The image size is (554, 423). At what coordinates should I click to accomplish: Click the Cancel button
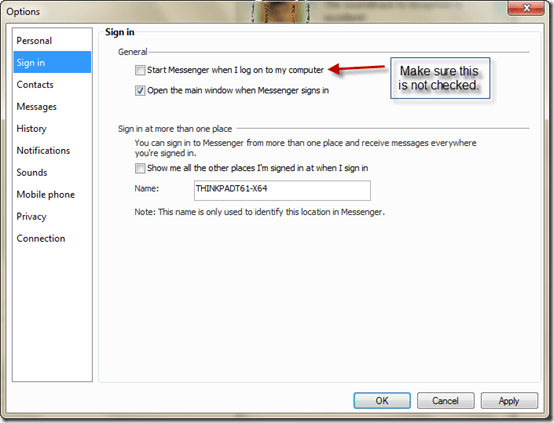[446, 400]
